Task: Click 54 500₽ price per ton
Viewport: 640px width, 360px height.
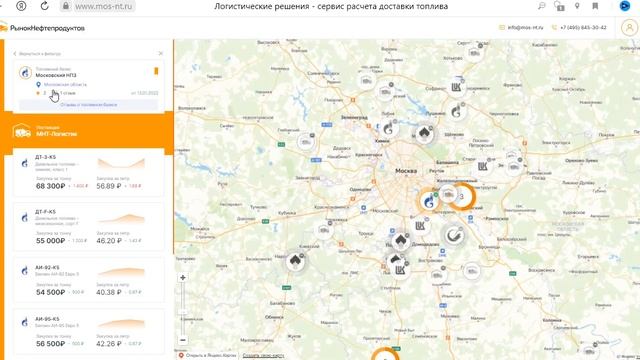Action: pos(51,292)
